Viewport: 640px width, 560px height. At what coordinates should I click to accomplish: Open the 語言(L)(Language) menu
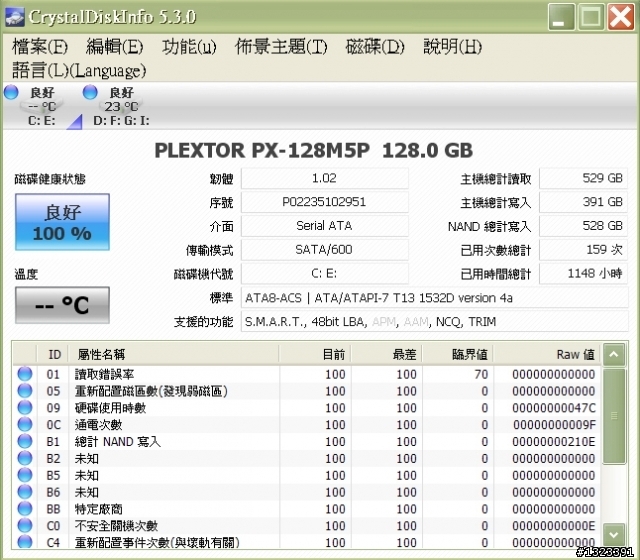pyautogui.click(x=79, y=70)
